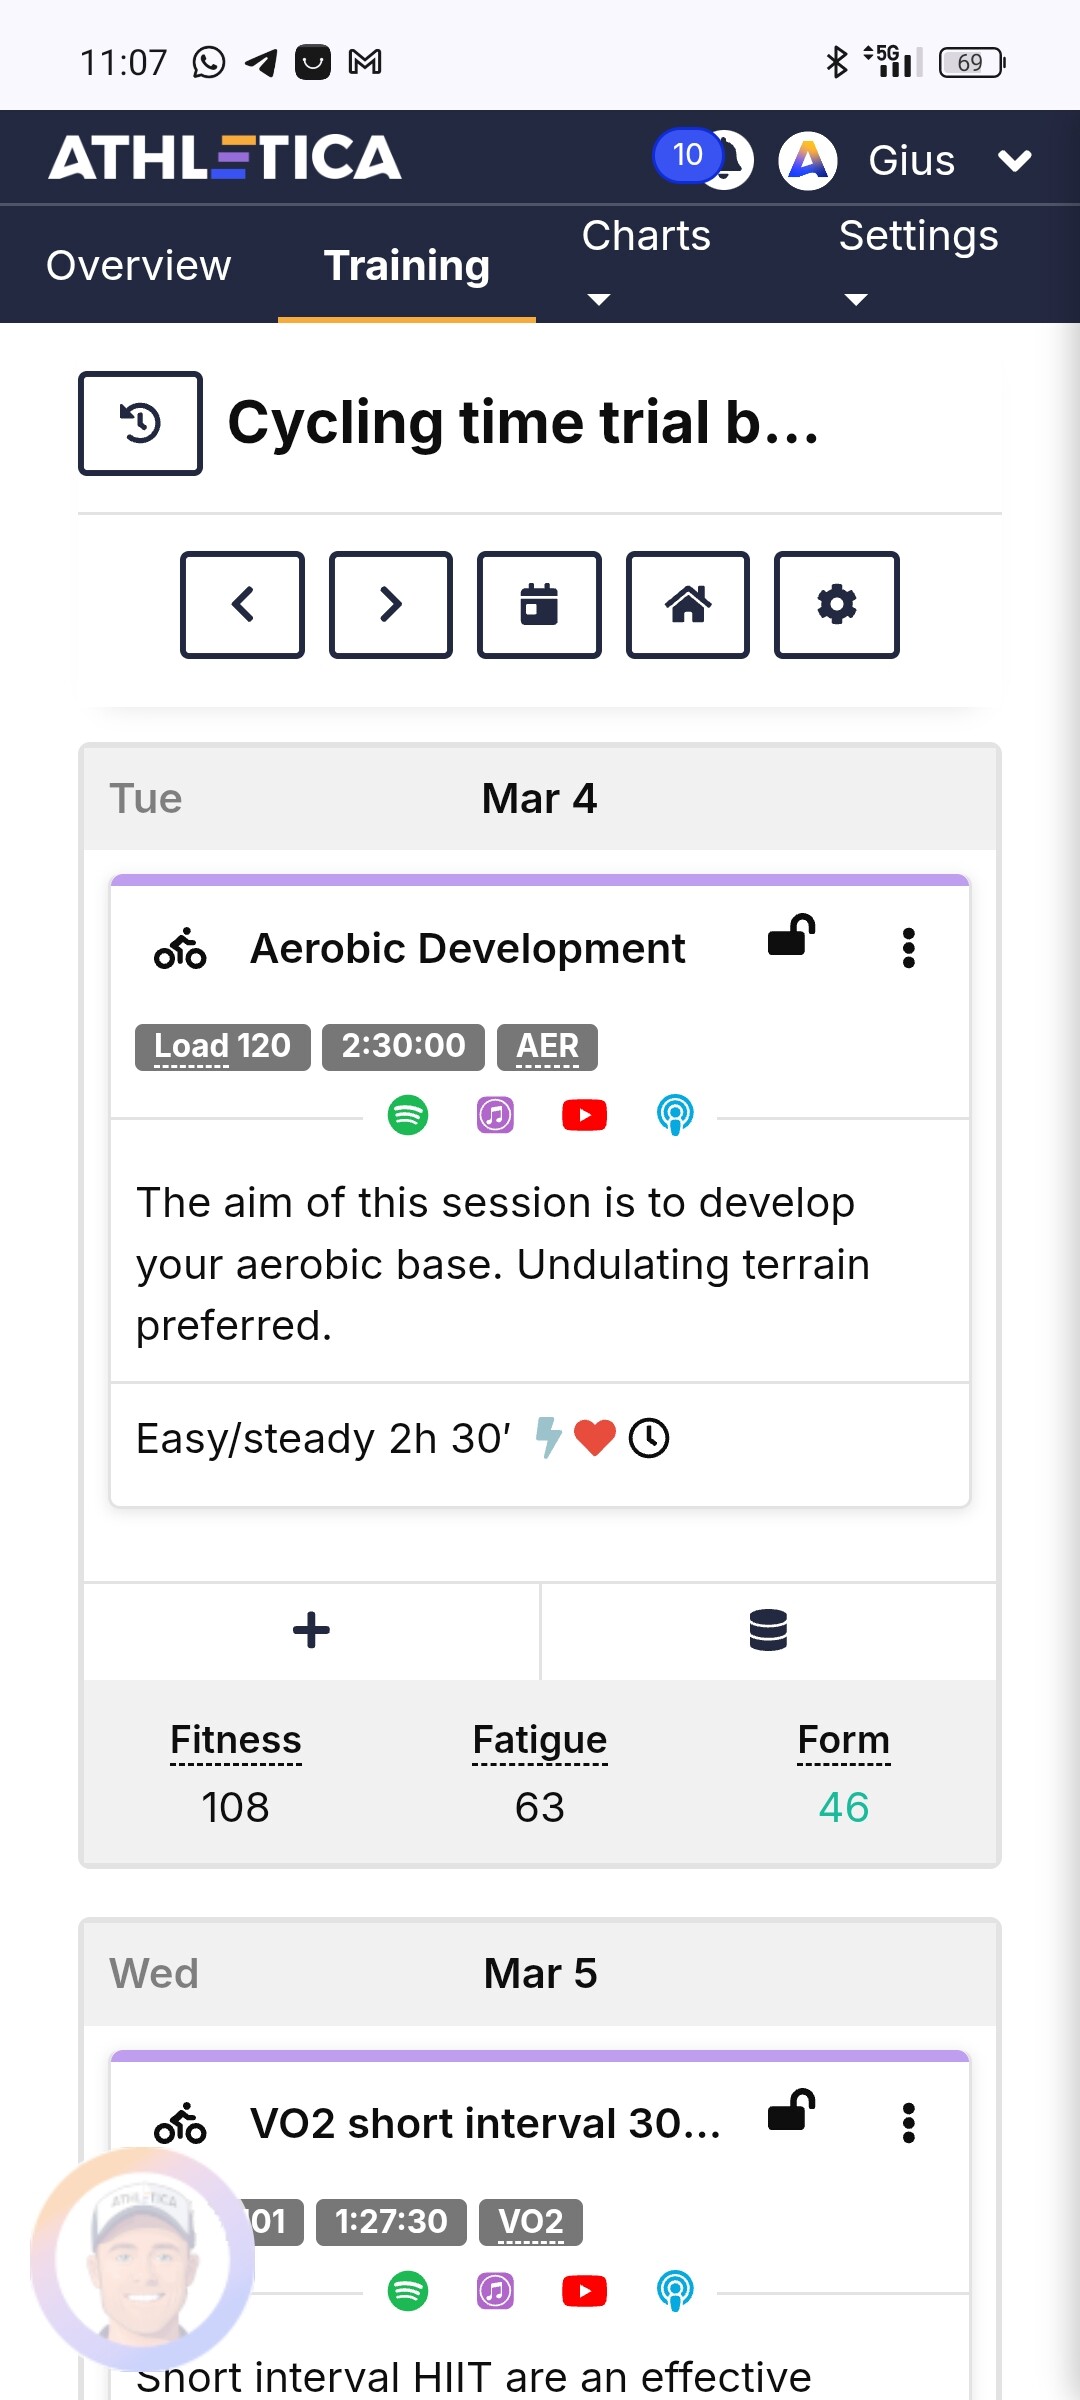Toggle lock on VO2 short interval session

791,2112
